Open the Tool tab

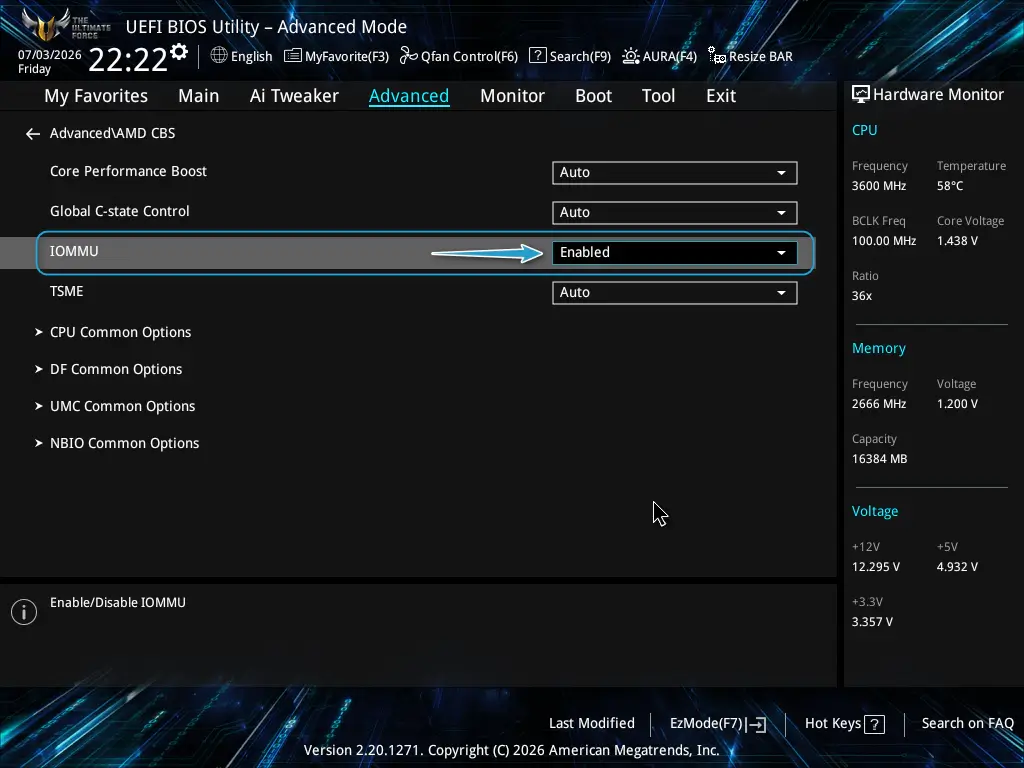pyautogui.click(x=658, y=96)
